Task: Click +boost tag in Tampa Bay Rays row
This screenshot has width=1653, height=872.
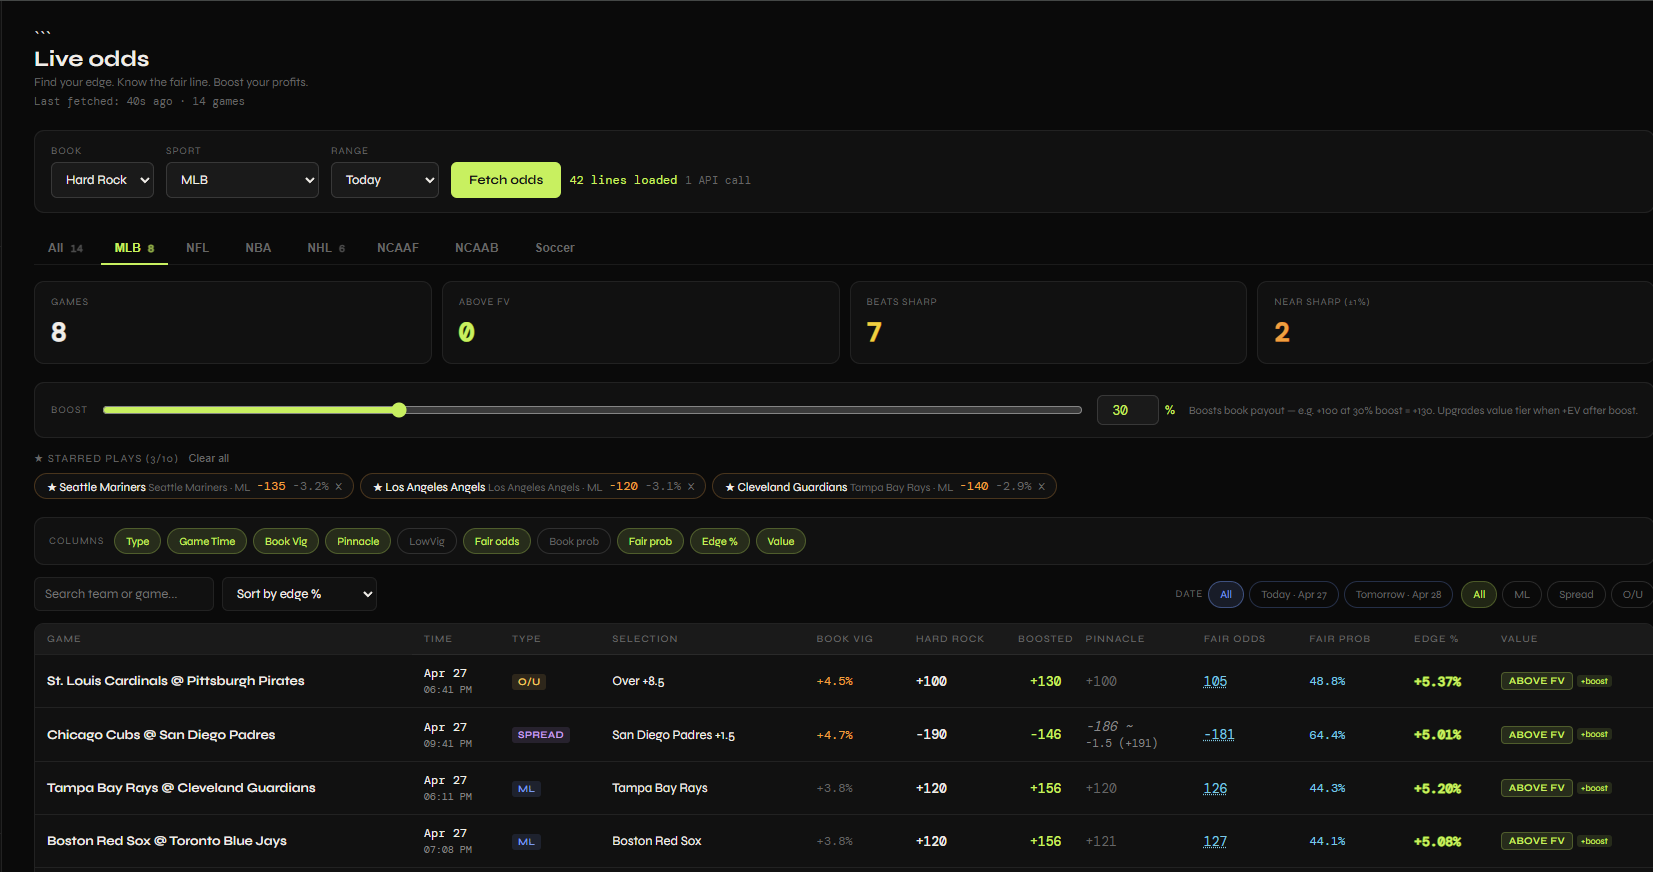Action: point(1594,788)
